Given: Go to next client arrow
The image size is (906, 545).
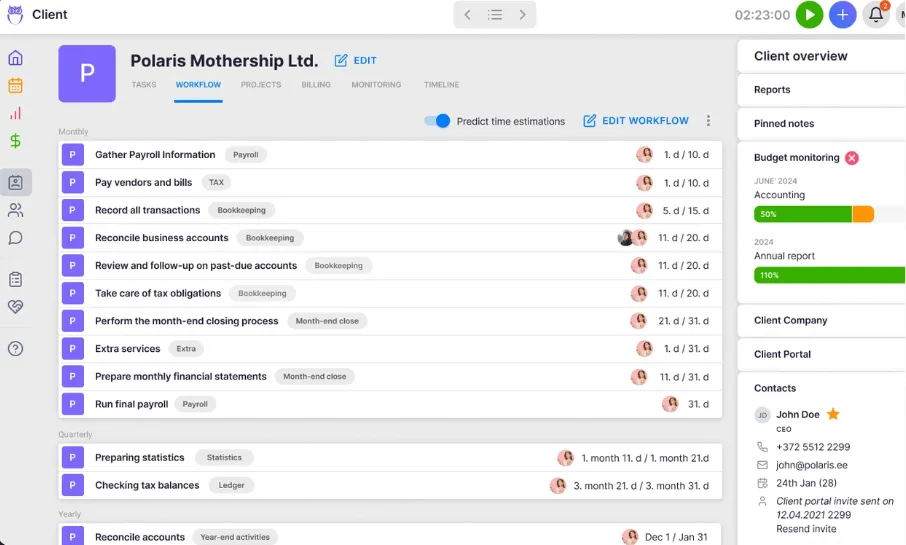Looking at the screenshot, I should (522, 14).
